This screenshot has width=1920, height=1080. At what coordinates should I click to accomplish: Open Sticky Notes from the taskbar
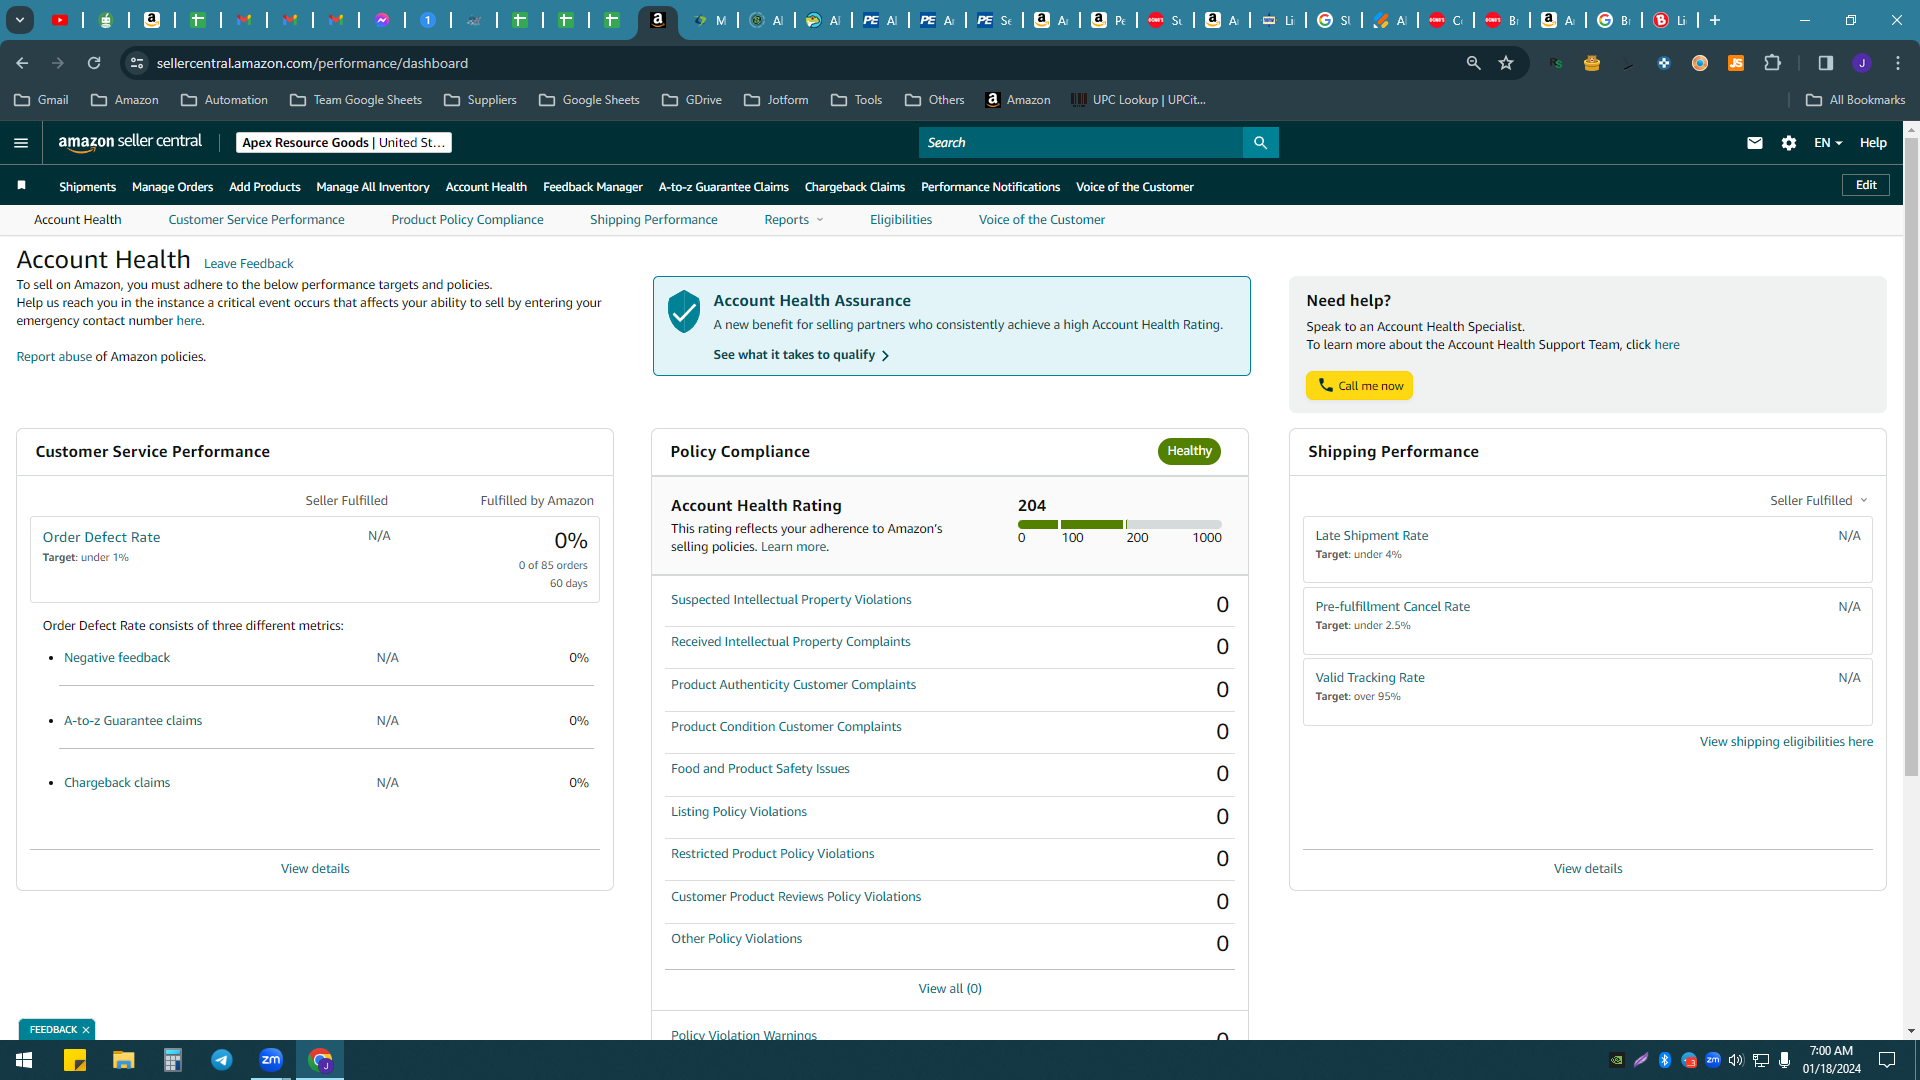pos(75,1060)
